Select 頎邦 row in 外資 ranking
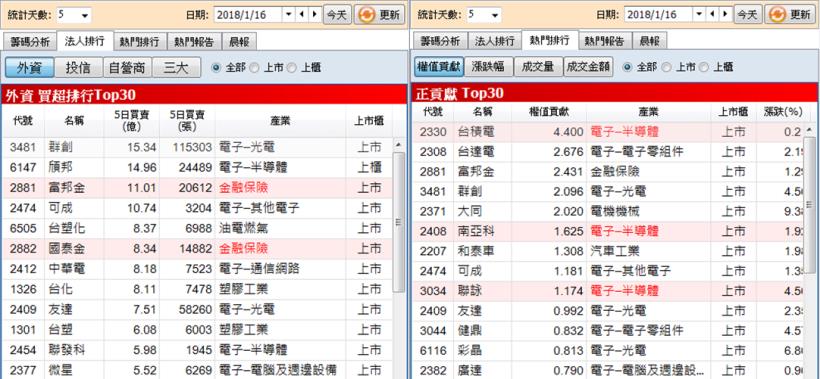The height and width of the screenshot is (379, 820). [x=197, y=167]
